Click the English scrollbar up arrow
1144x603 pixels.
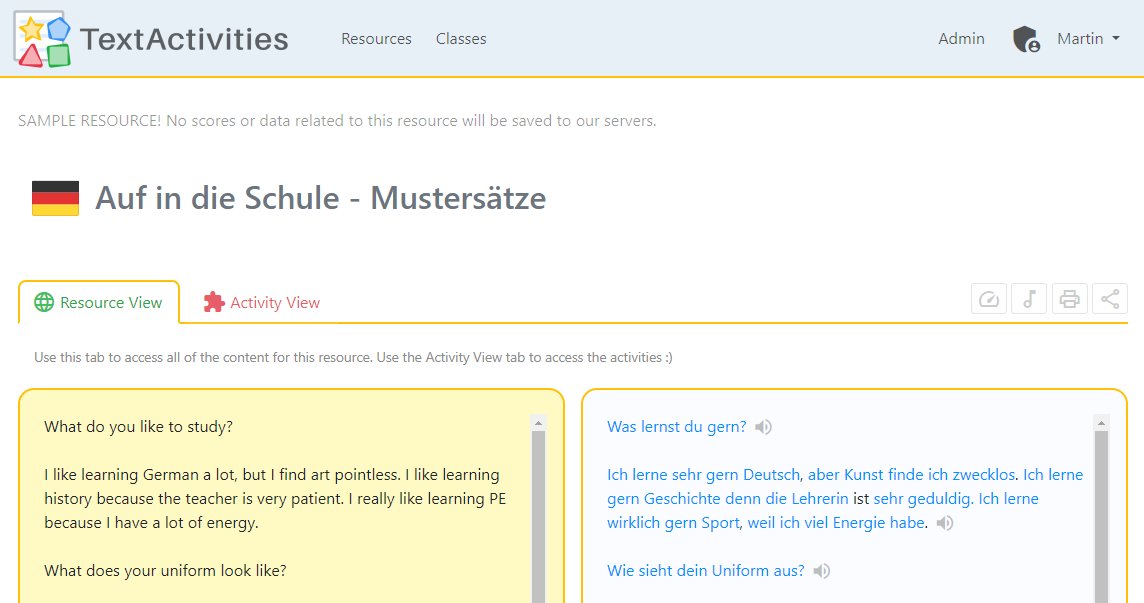click(x=538, y=423)
